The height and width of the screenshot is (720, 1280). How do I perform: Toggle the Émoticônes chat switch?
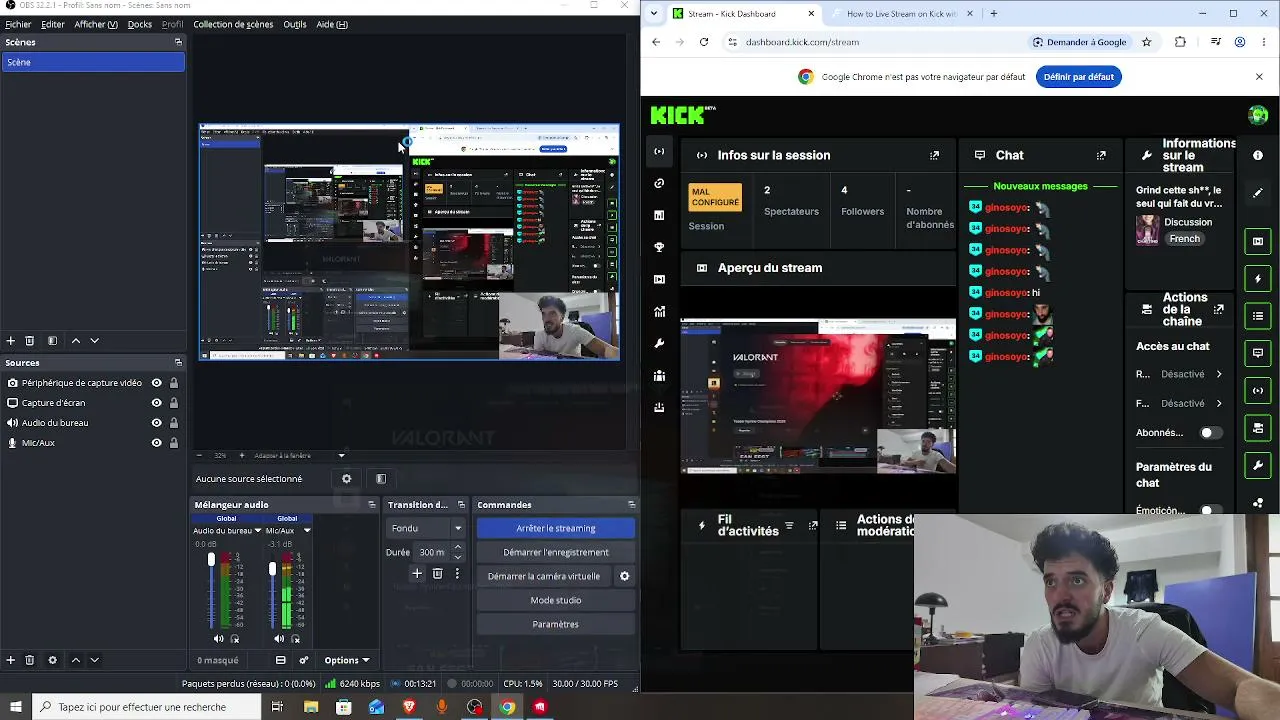coord(1210,510)
